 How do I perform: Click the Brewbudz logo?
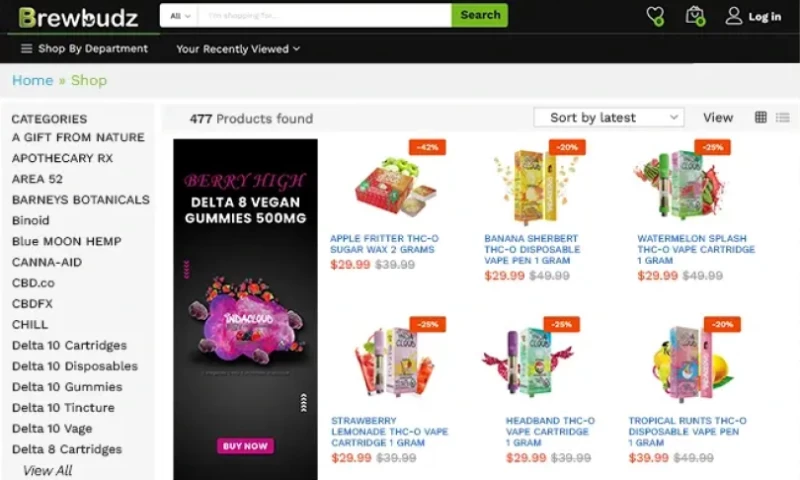pos(79,18)
